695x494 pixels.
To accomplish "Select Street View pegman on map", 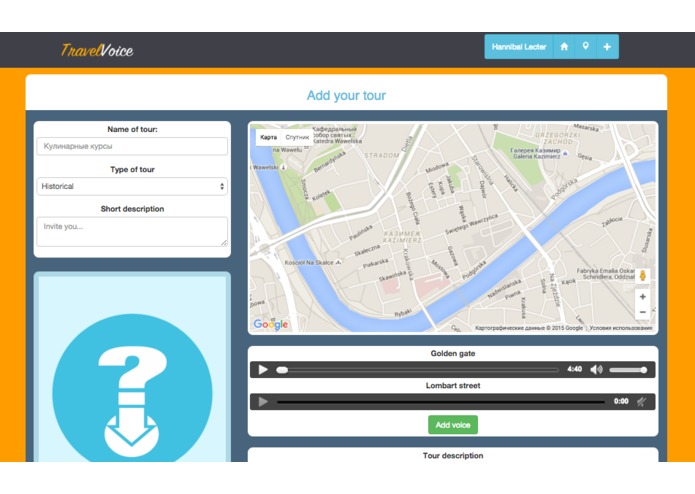I will (643, 276).
